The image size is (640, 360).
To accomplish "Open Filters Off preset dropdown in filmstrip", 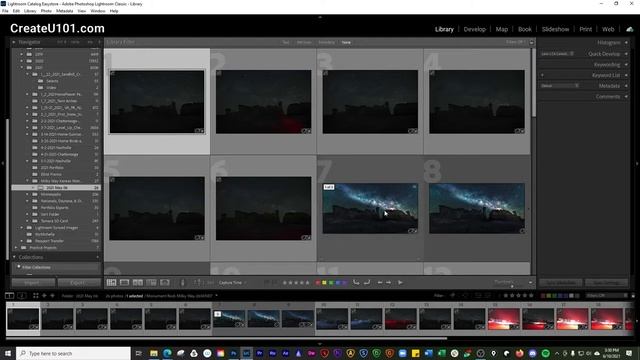I will tap(607, 296).
